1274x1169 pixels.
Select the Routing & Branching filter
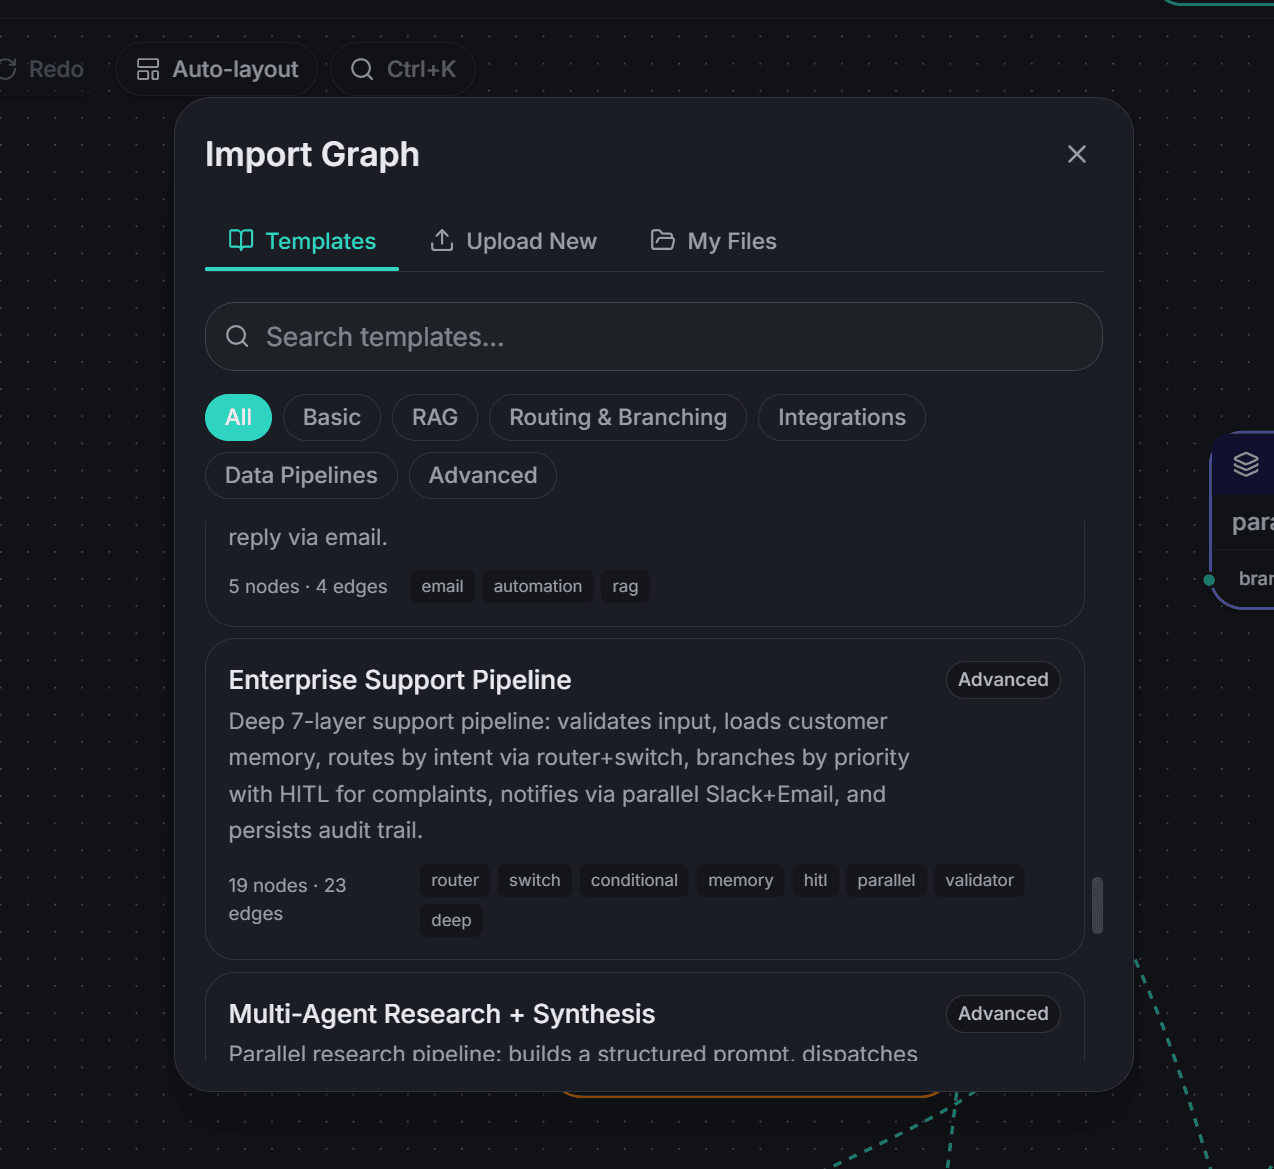(x=617, y=417)
